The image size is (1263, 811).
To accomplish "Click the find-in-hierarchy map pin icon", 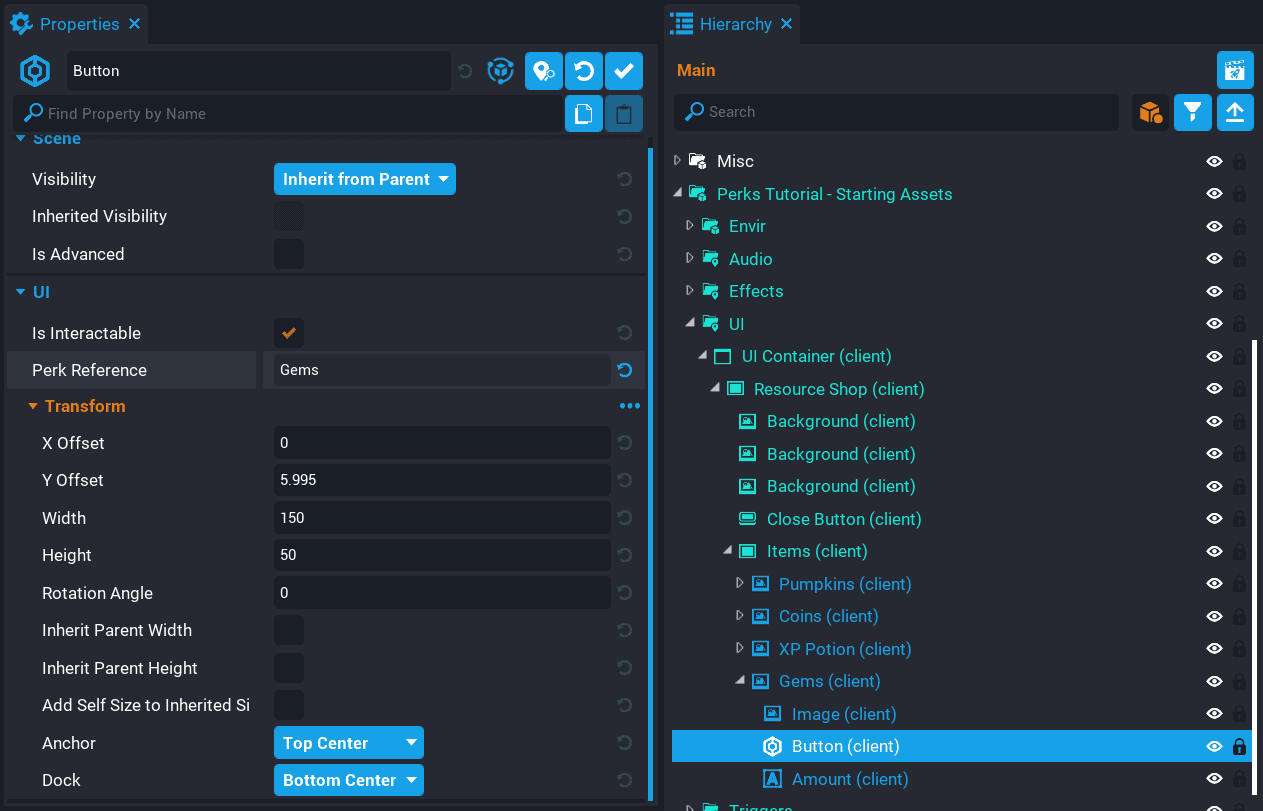I will coord(543,71).
